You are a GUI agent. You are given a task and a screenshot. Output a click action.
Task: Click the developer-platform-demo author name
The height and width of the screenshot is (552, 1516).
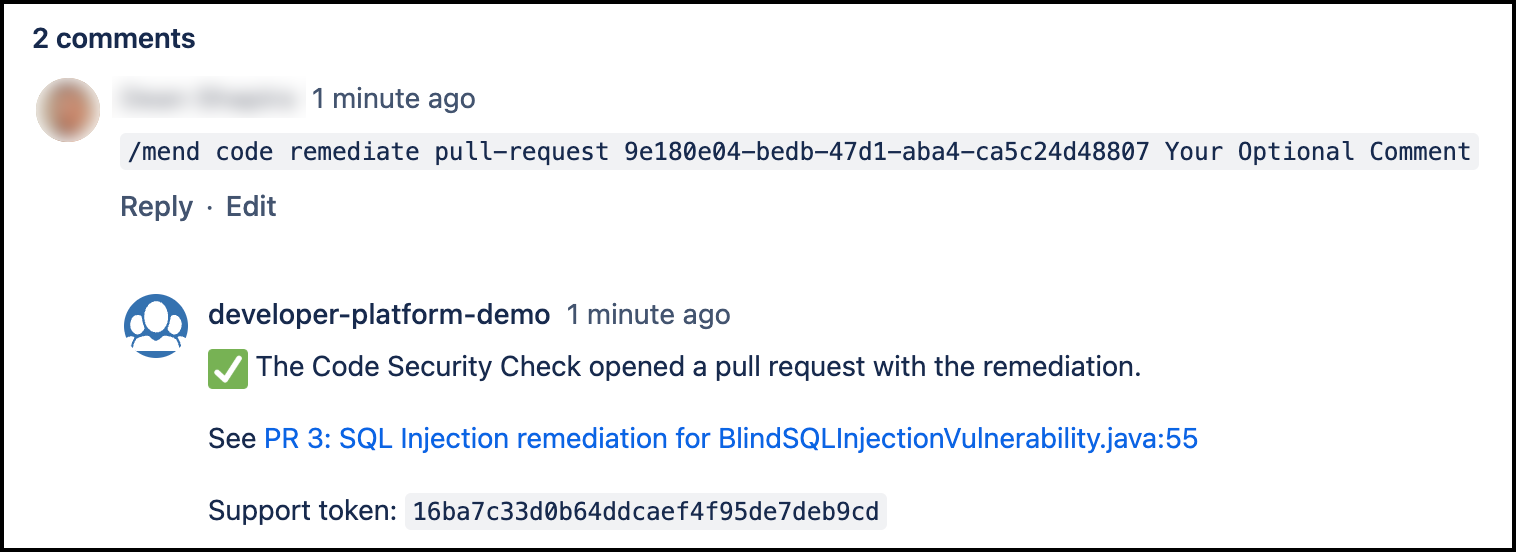click(379, 315)
